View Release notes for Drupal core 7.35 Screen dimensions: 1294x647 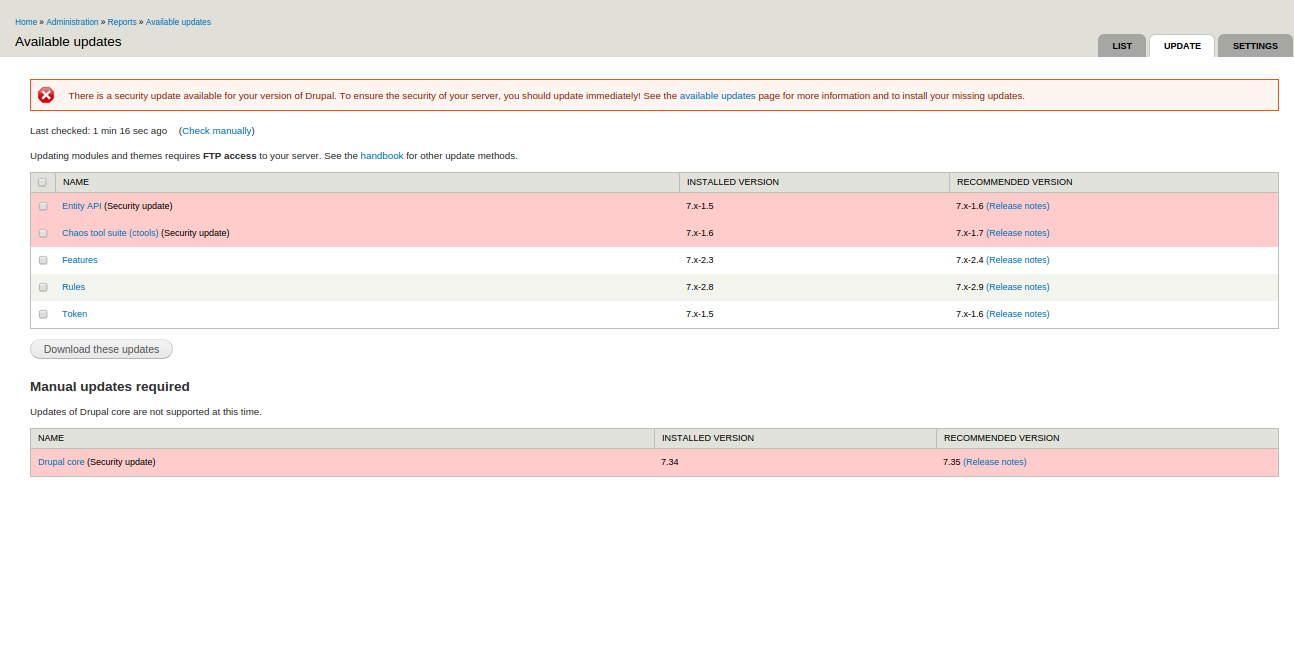995,462
